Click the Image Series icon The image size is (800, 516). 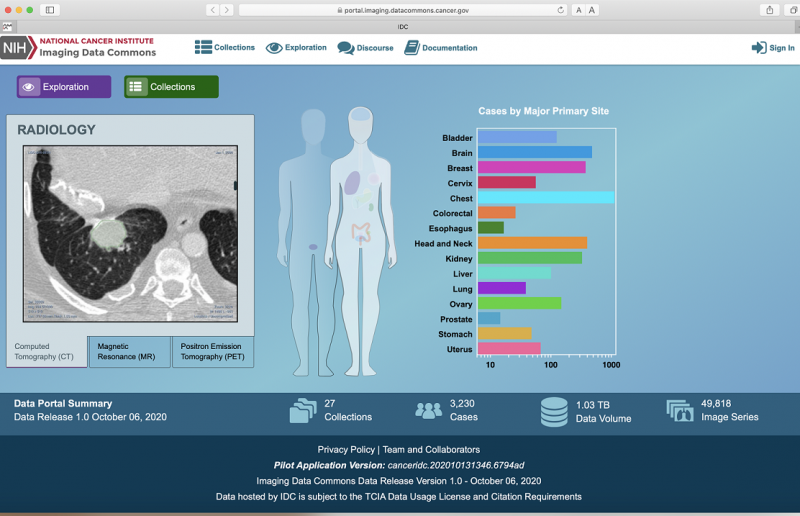point(680,411)
